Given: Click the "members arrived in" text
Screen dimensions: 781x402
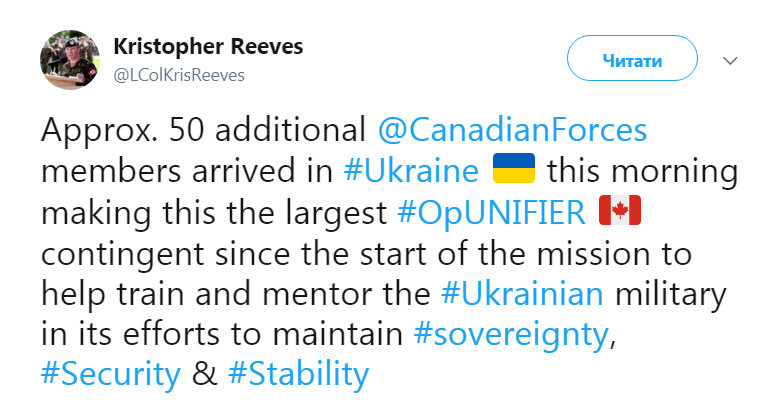Looking at the screenshot, I should (x=186, y=171).
